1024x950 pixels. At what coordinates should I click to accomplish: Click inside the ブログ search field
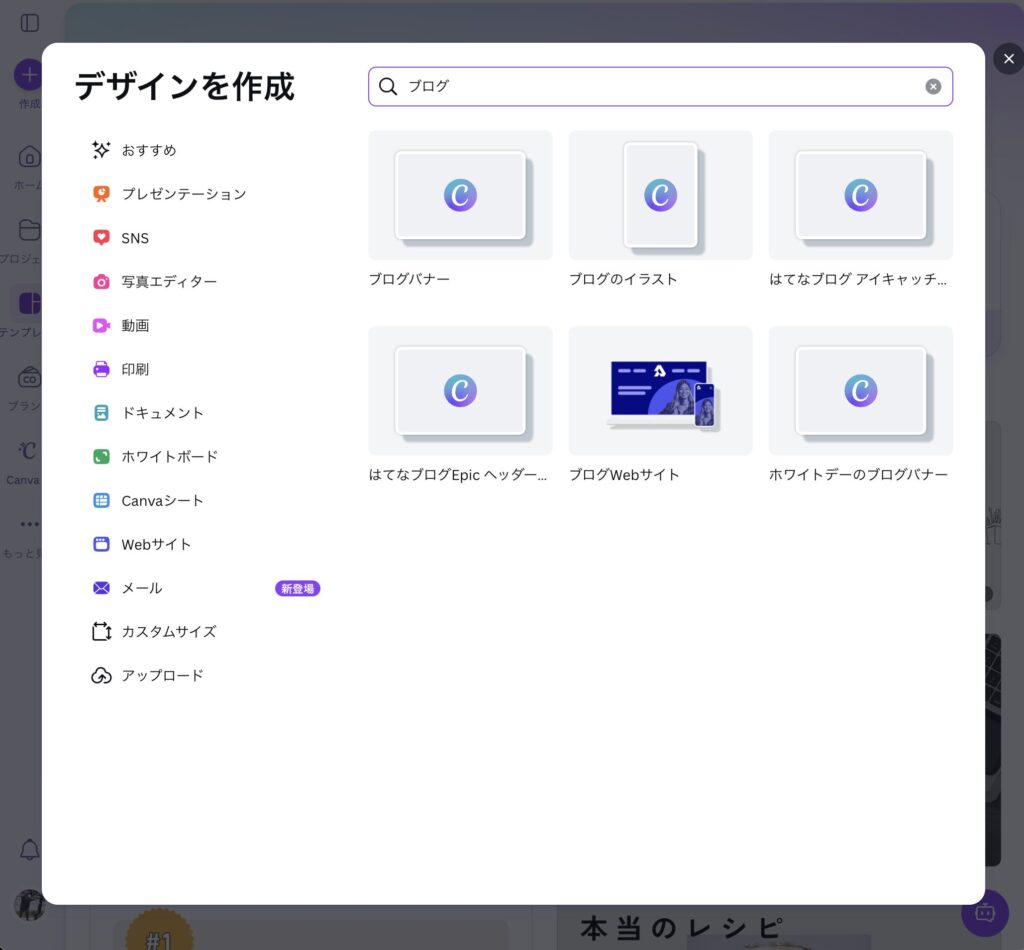(x=660, y=87)
